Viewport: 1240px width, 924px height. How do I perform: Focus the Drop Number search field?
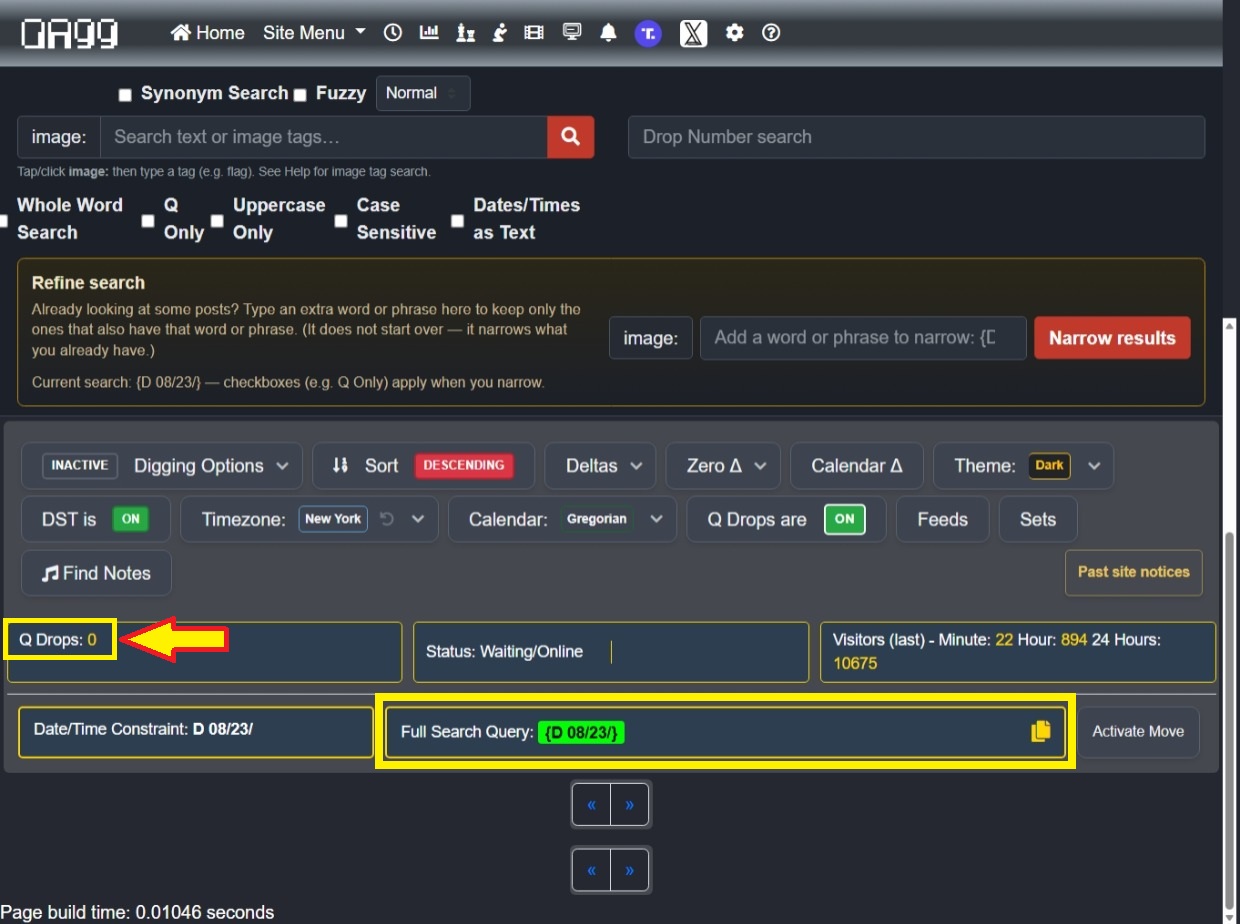click(916, 137)
